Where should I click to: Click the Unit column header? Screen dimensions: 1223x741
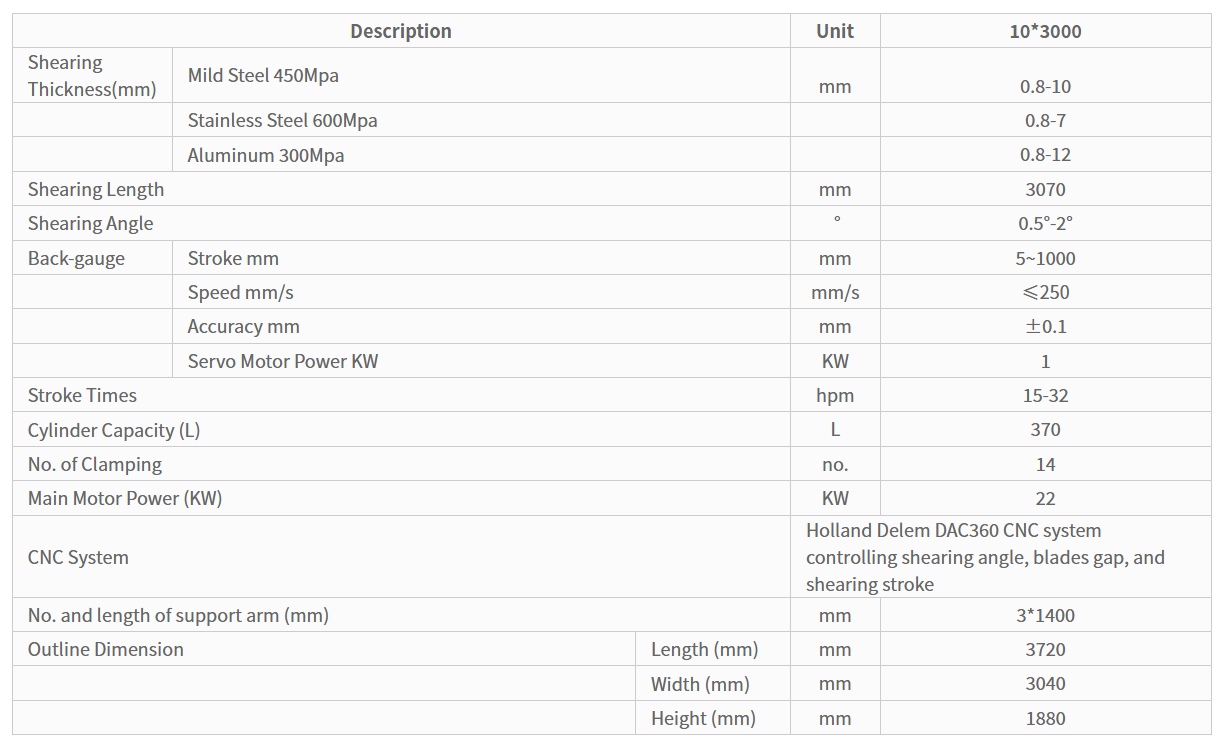tap(835, 31)
